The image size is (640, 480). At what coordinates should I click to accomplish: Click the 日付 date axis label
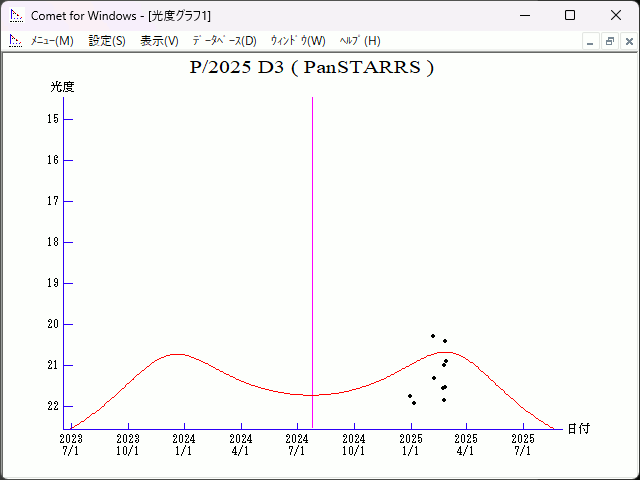578,429
